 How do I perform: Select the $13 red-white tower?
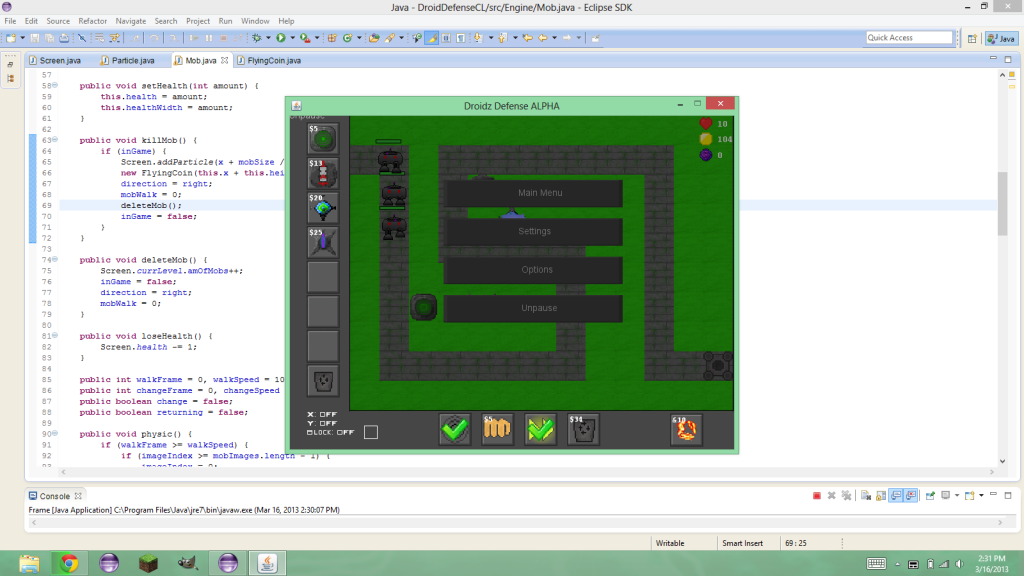click(x=323, y=172)
